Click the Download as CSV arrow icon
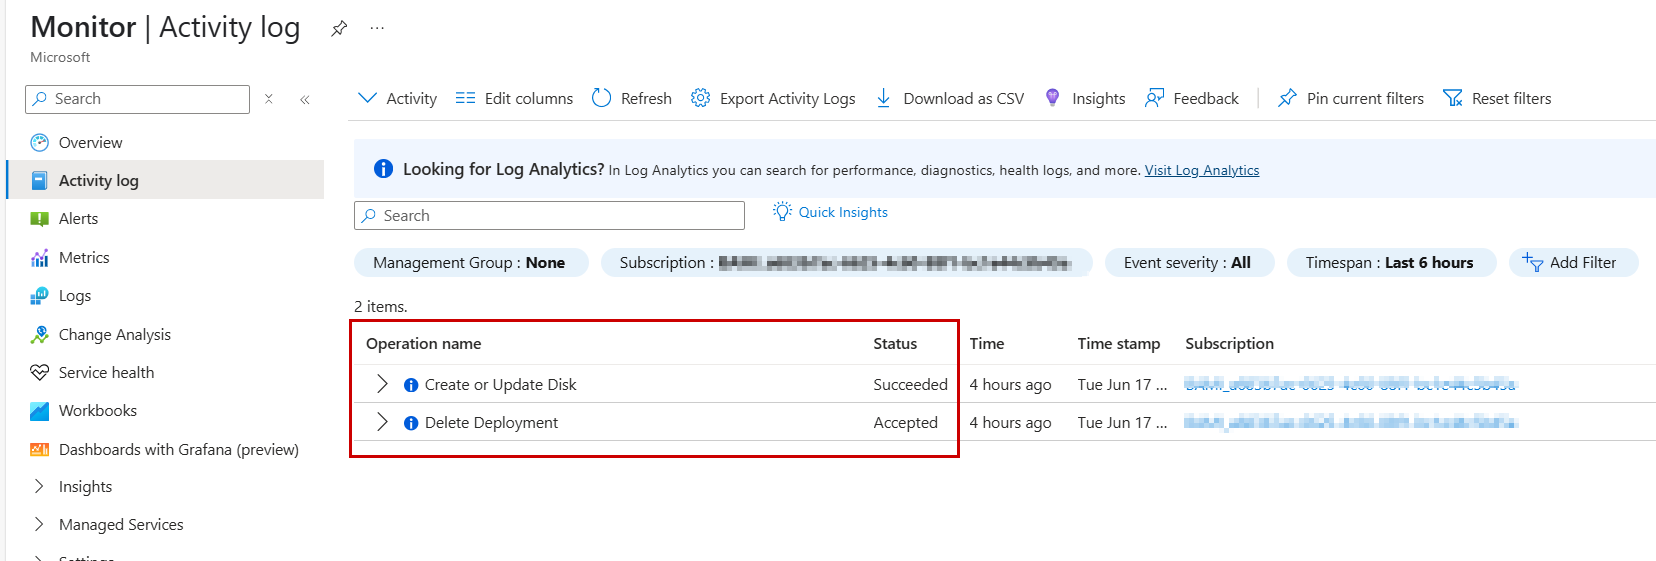 tap(883, 98)
